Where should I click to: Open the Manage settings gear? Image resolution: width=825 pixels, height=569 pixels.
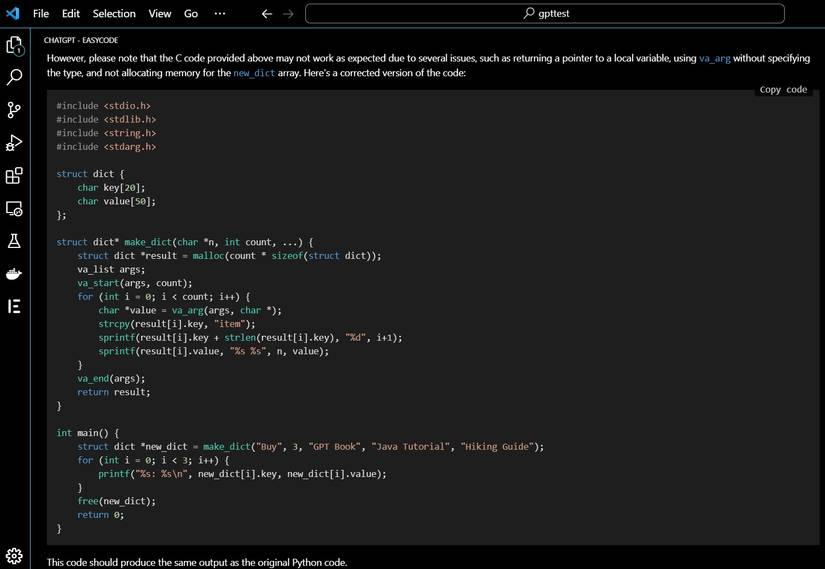click(14, 555)
